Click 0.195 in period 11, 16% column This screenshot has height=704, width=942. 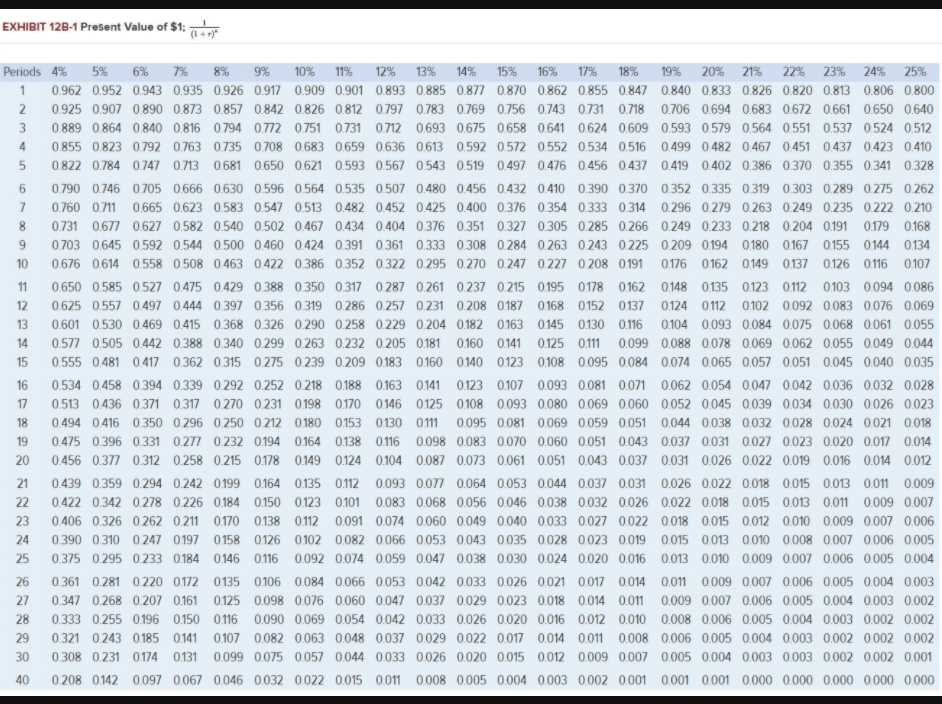[x=551, y=288]
